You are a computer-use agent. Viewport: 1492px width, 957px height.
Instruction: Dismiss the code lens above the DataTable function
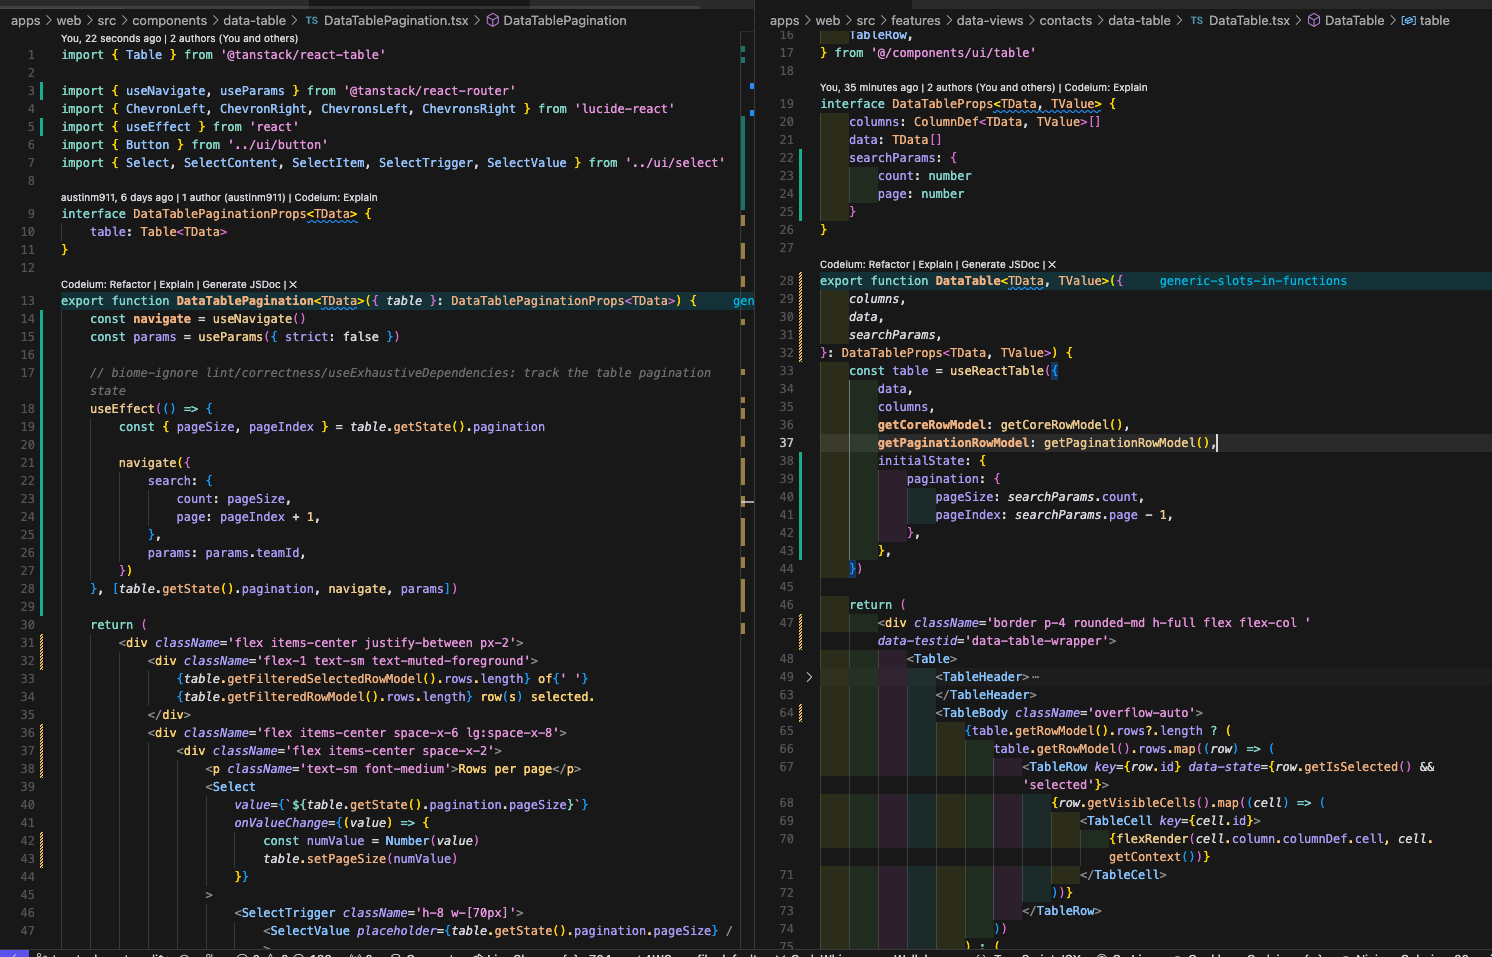click(x=1052, y=265)
